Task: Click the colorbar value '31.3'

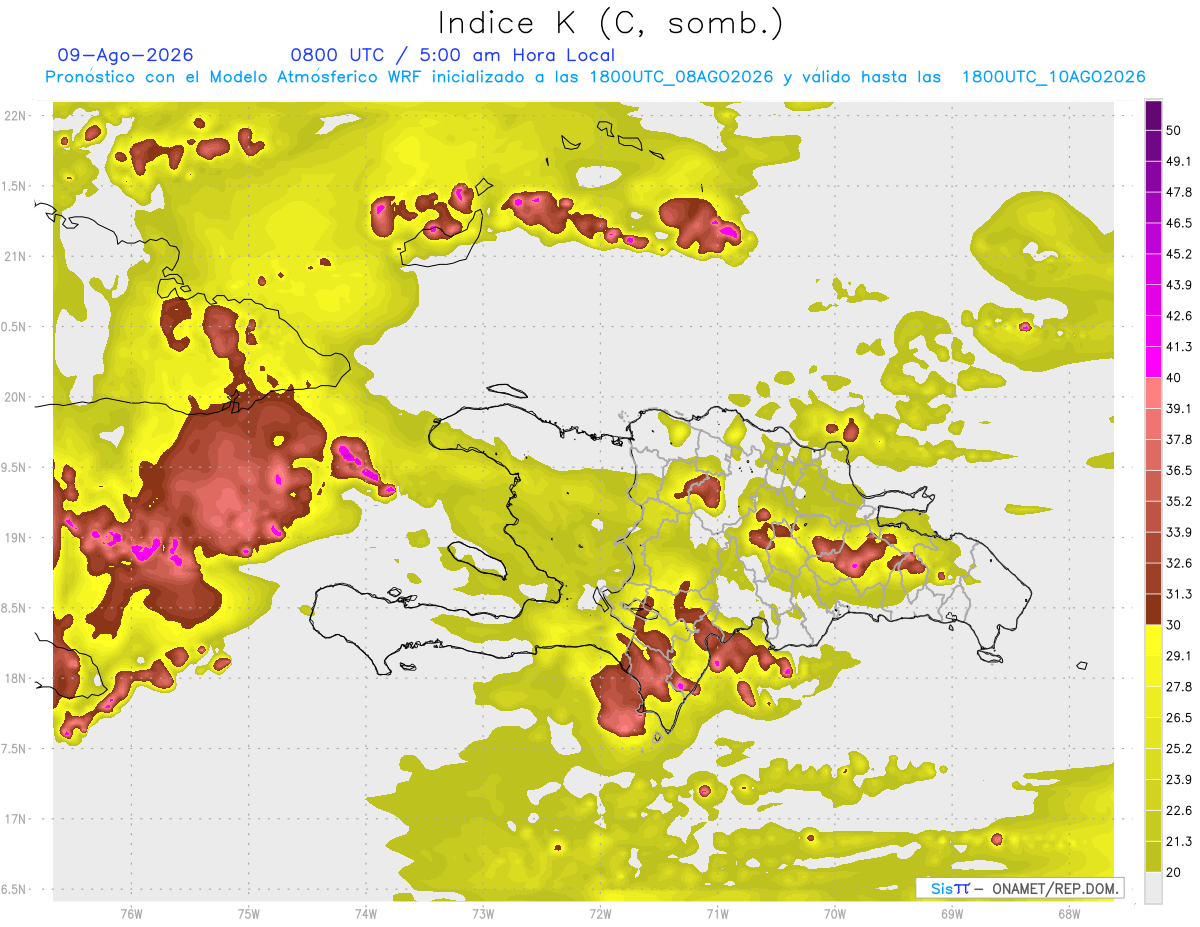Action: tap(1179, 594)
